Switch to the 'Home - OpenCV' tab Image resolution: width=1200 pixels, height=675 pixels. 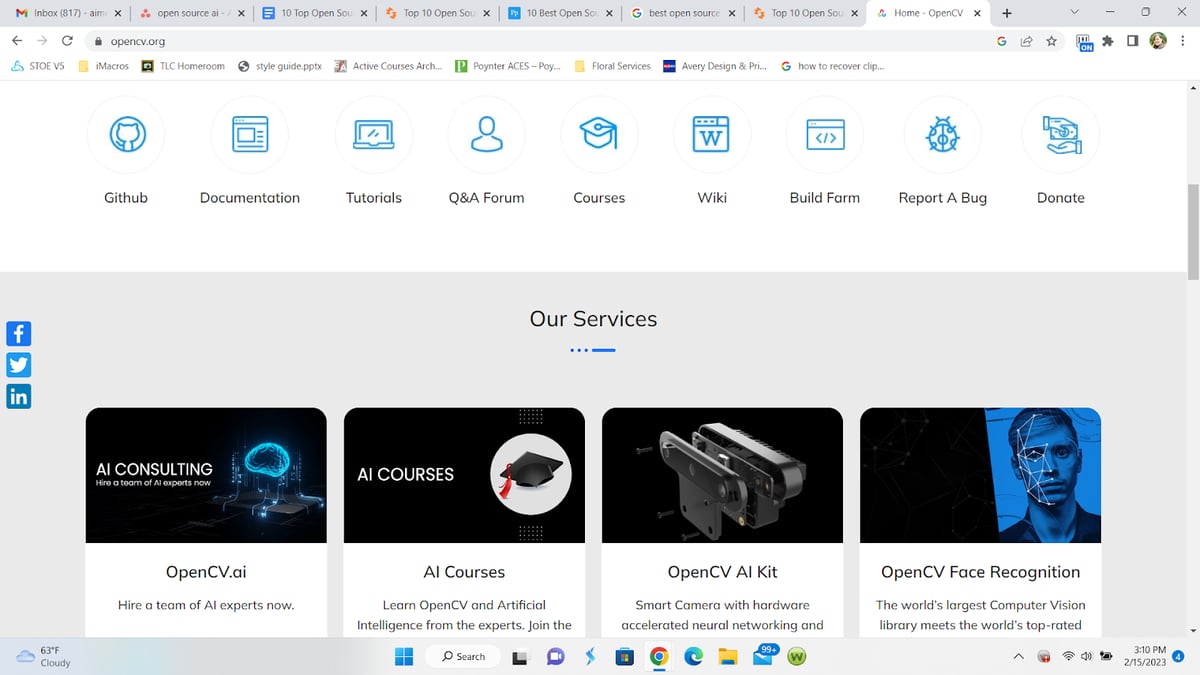pyautogui.click(x=928, y=13)
